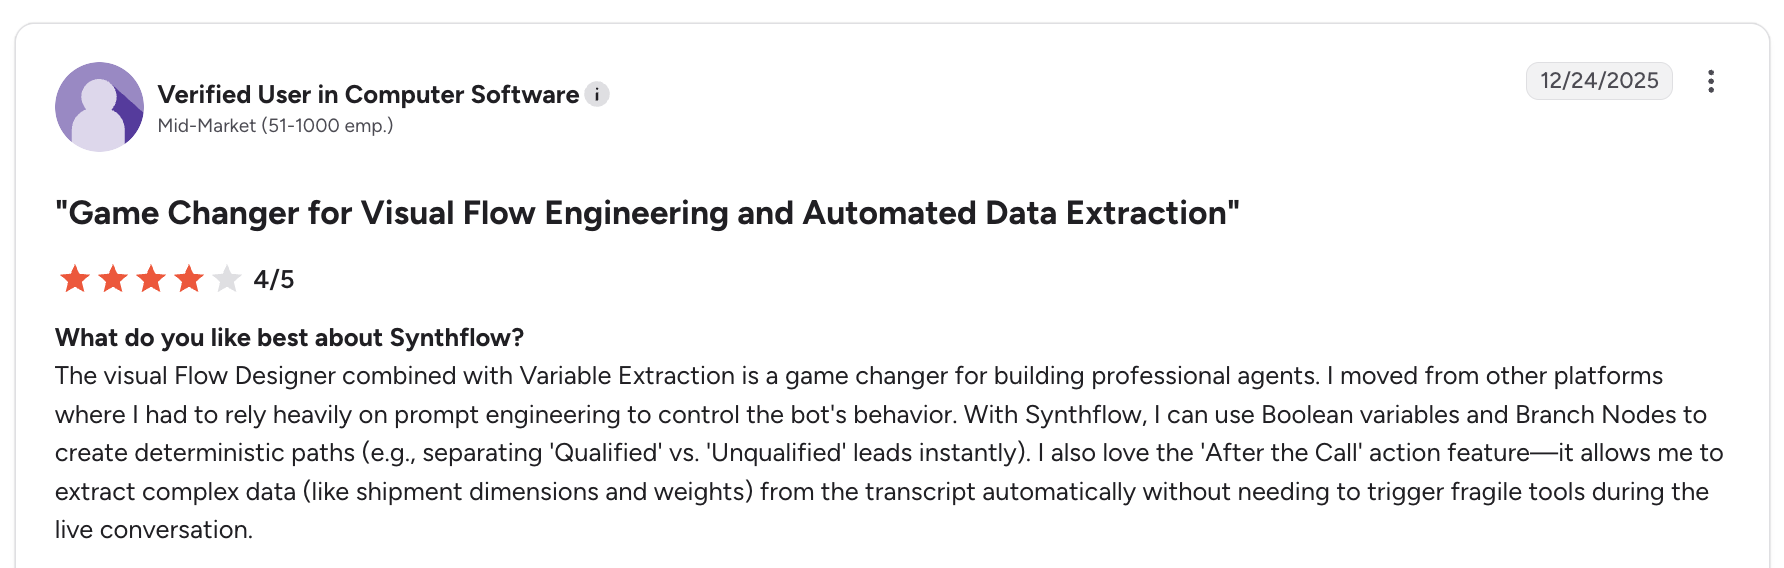Open the three-dot more options menu
1784x568 pixels.
1711,81
